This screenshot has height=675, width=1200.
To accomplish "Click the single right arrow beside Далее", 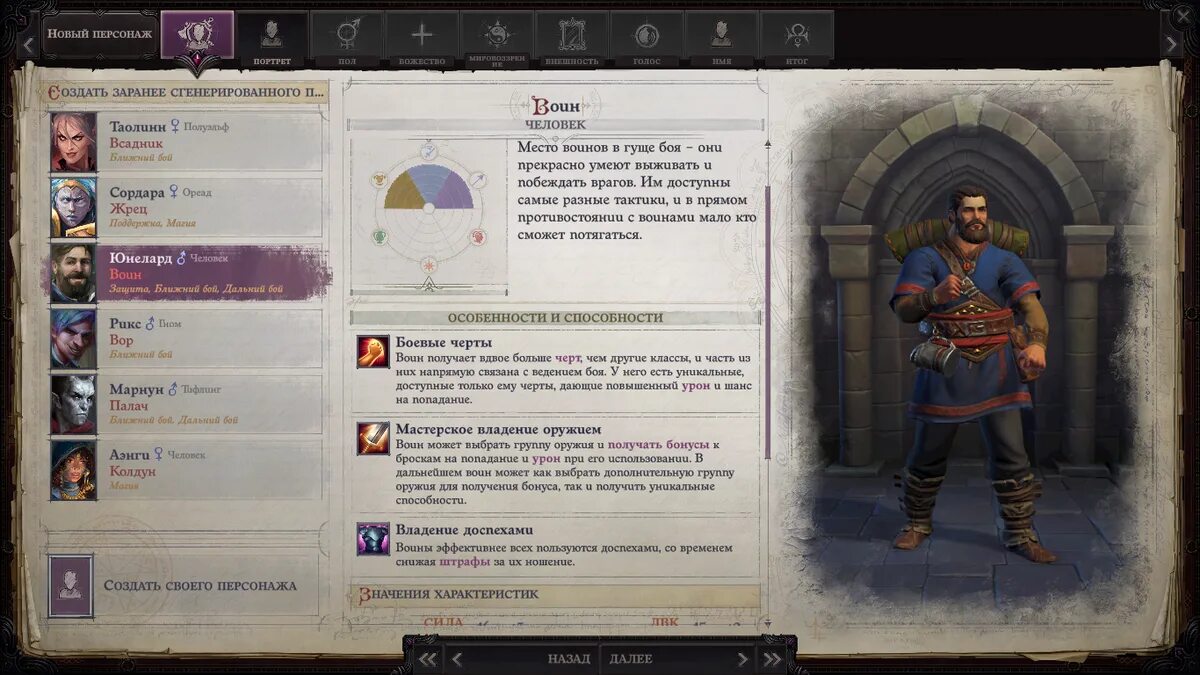I will [x=742, y=659].
